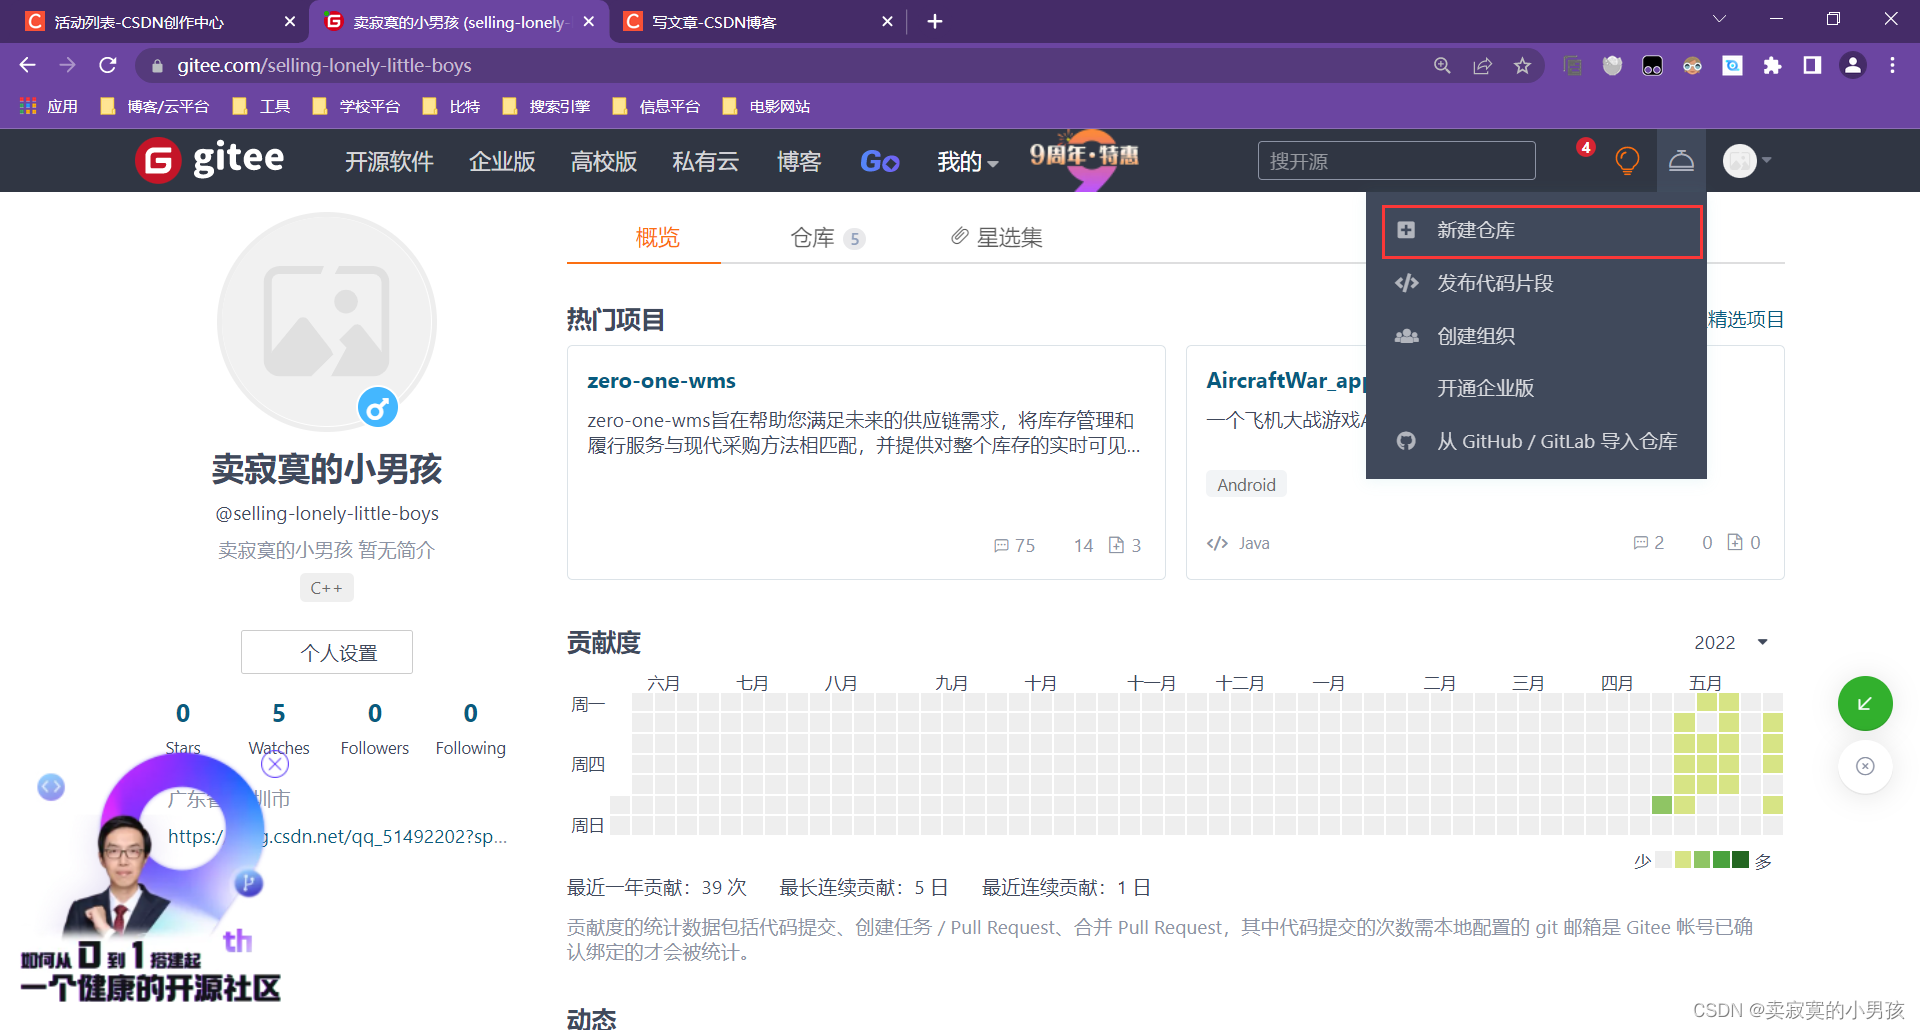1920x1030 pixels.
Task: Open the notification bell with badge 4
Action: 1585,150
